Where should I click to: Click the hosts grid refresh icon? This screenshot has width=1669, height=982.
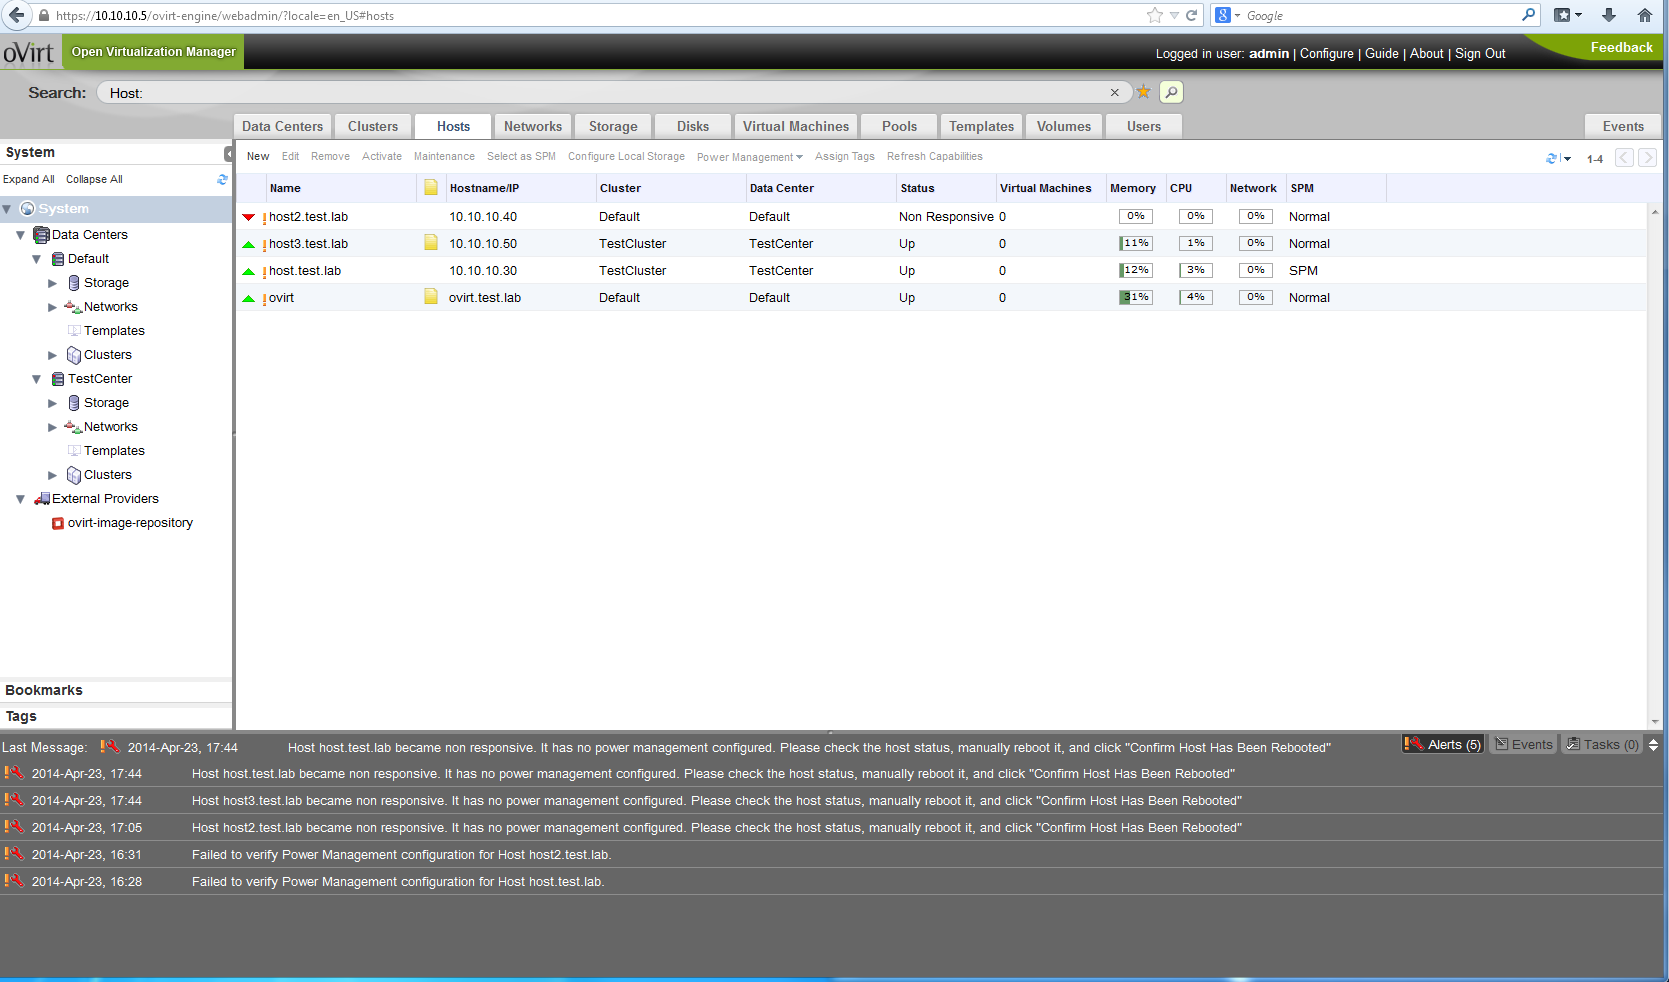(1551, 158)
